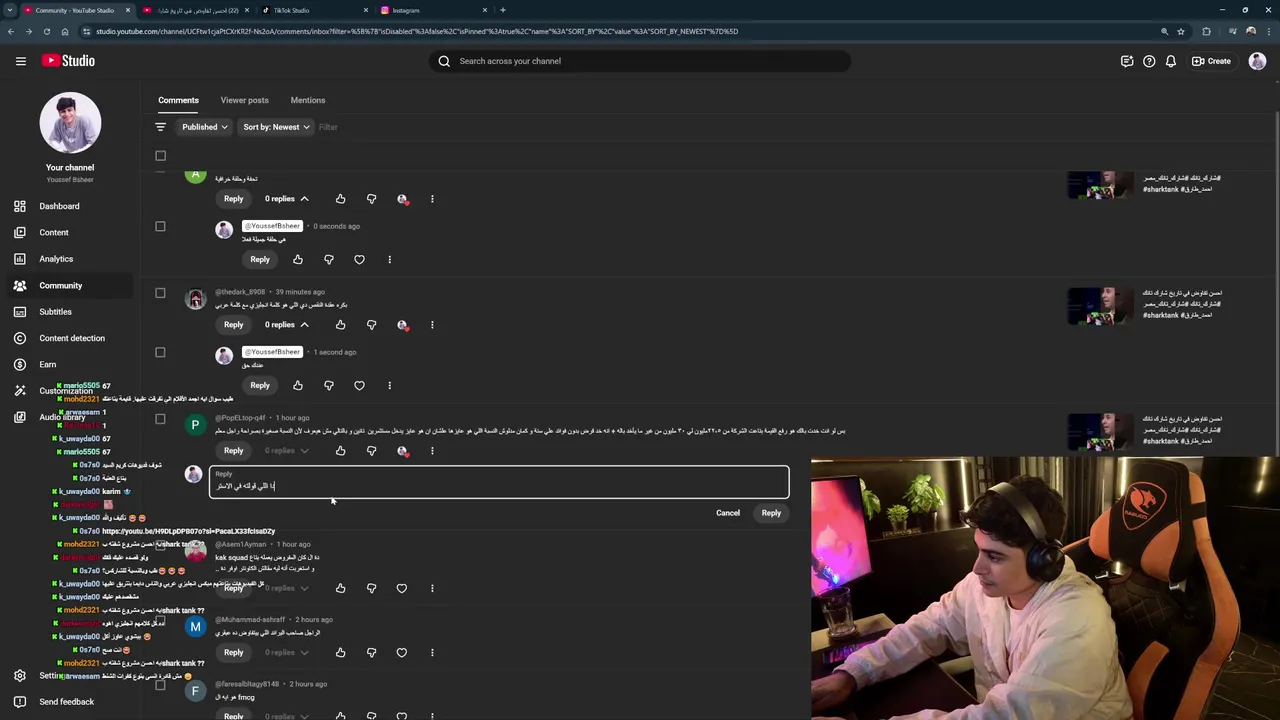
Task: Tick checkbox for the 0 seconds ago reply
Action: [160, 226]
